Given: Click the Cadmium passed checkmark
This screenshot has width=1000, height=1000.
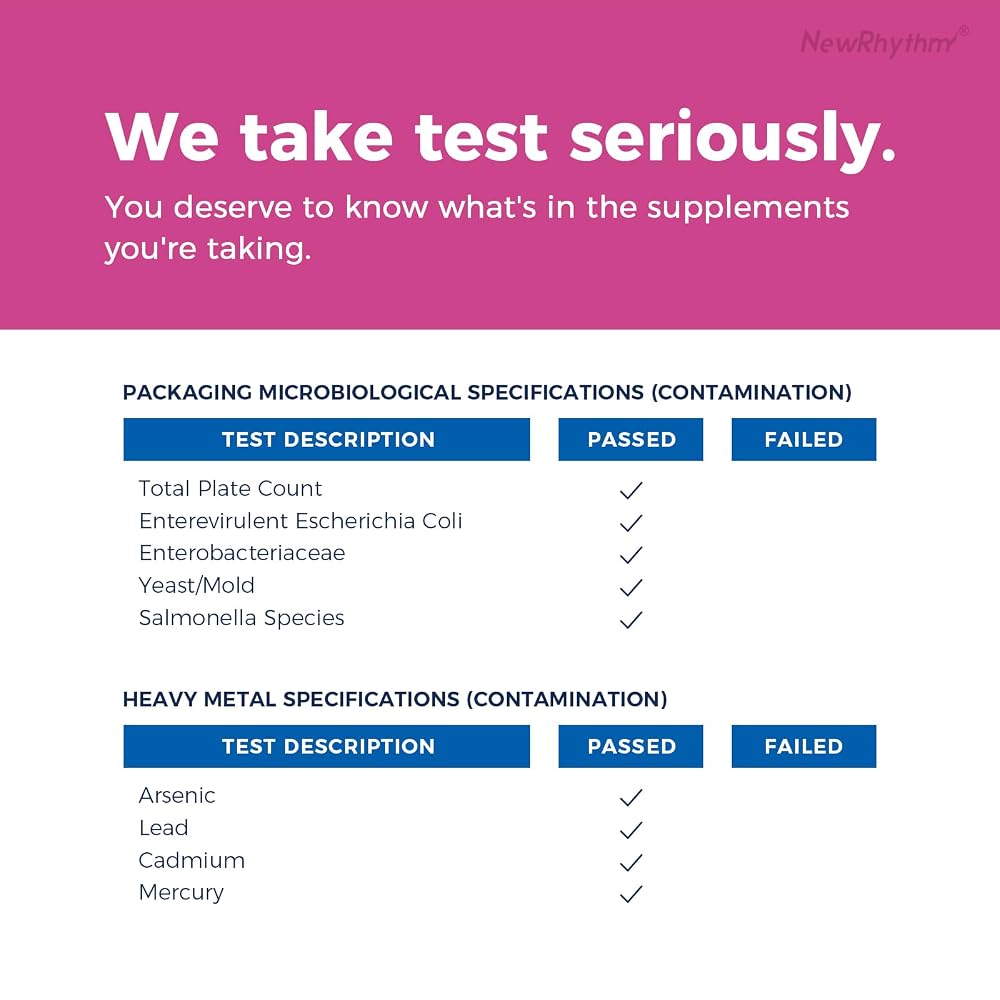Looking at the screenshot, I should point(631,862).
